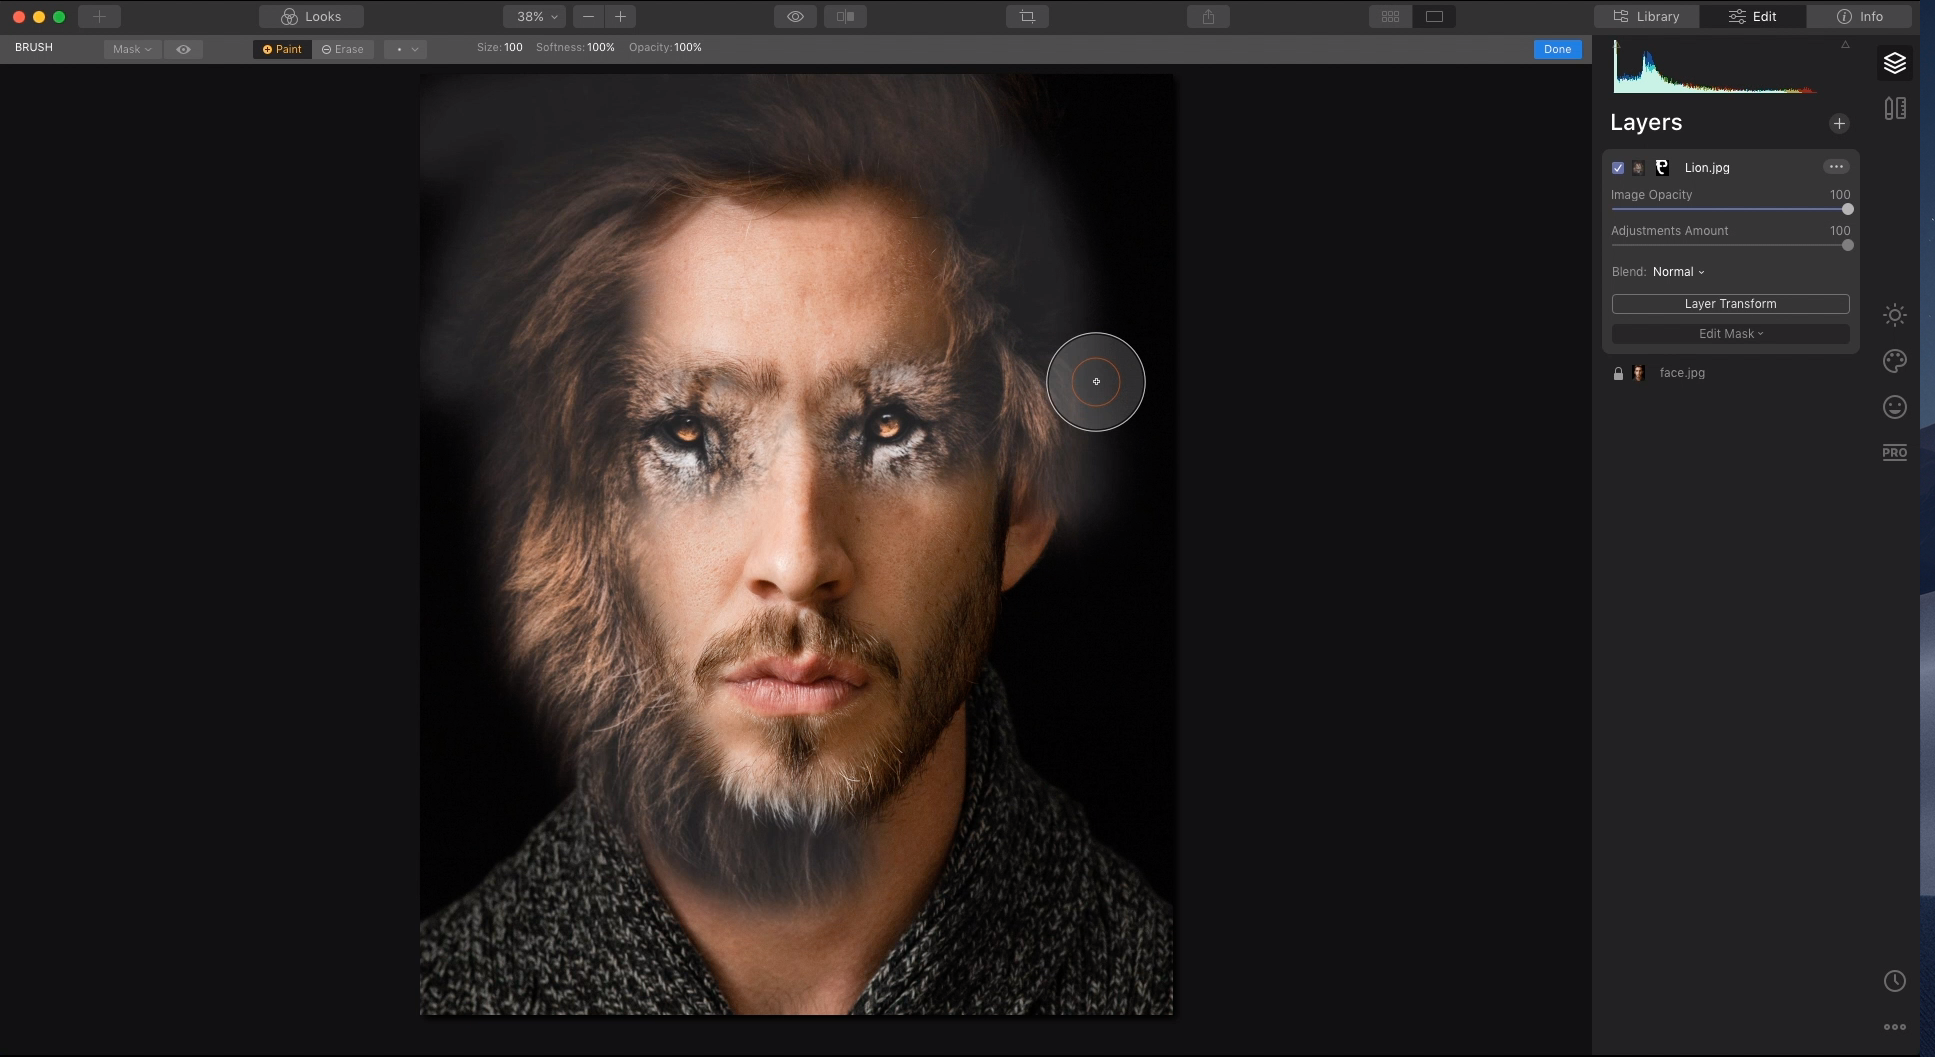The image size is (1935, 1057).
Task: Open the Creative tools palette icon
Action: [1896, 361]
